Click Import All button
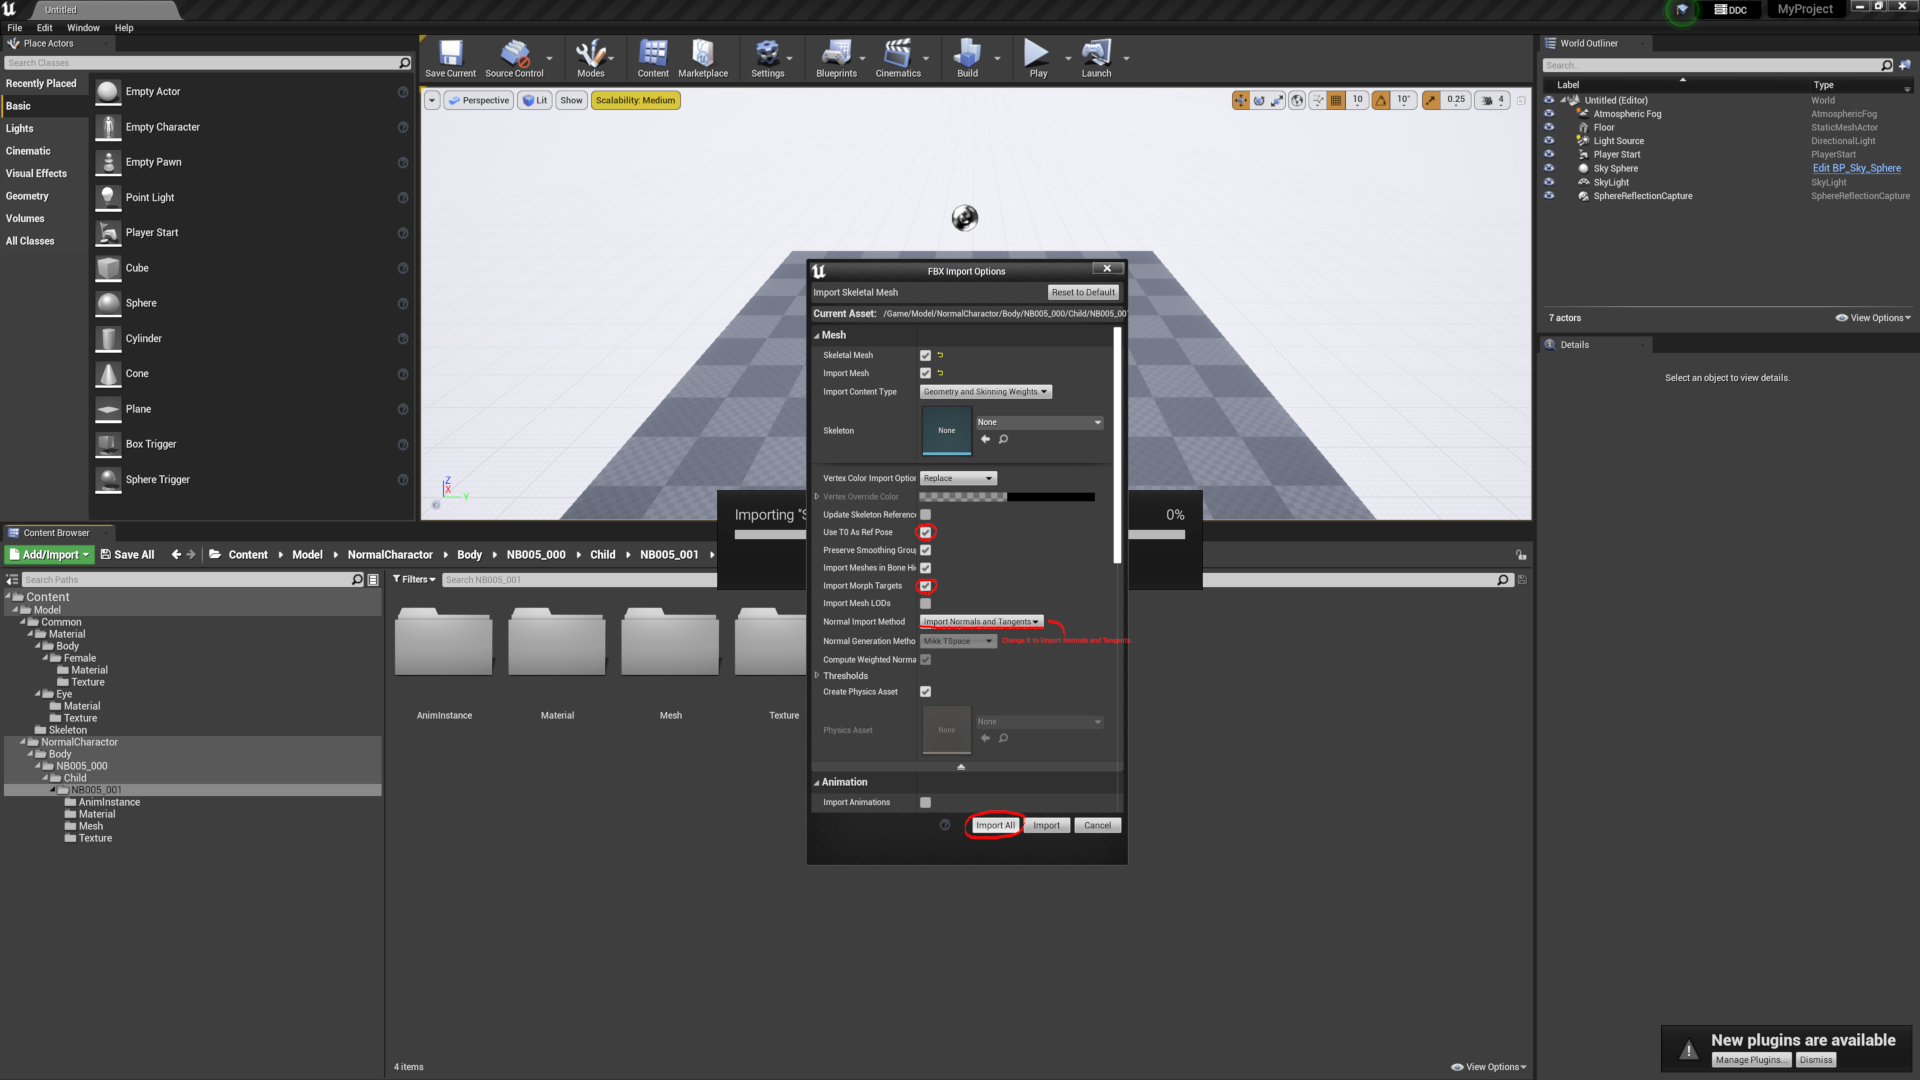This screenshot has height=1080, width=1920. click(995, 826)
